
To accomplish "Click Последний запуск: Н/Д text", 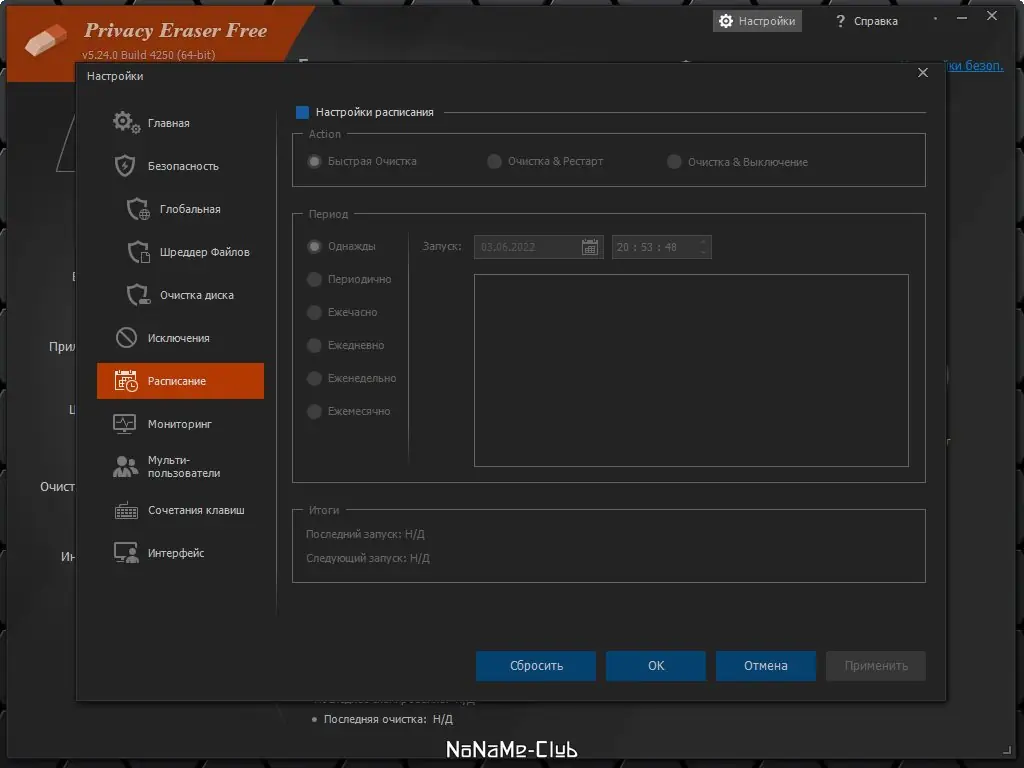I will pos(365,534).
